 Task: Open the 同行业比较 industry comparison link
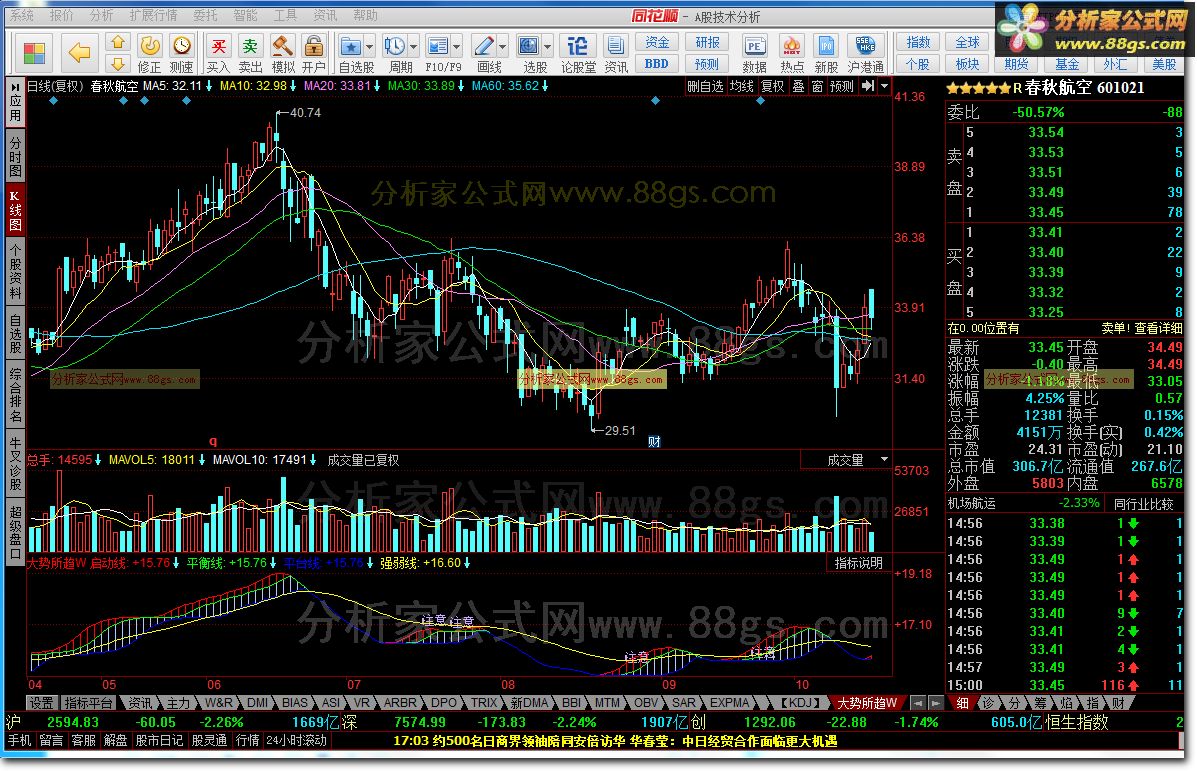(x=1143, y=503)
